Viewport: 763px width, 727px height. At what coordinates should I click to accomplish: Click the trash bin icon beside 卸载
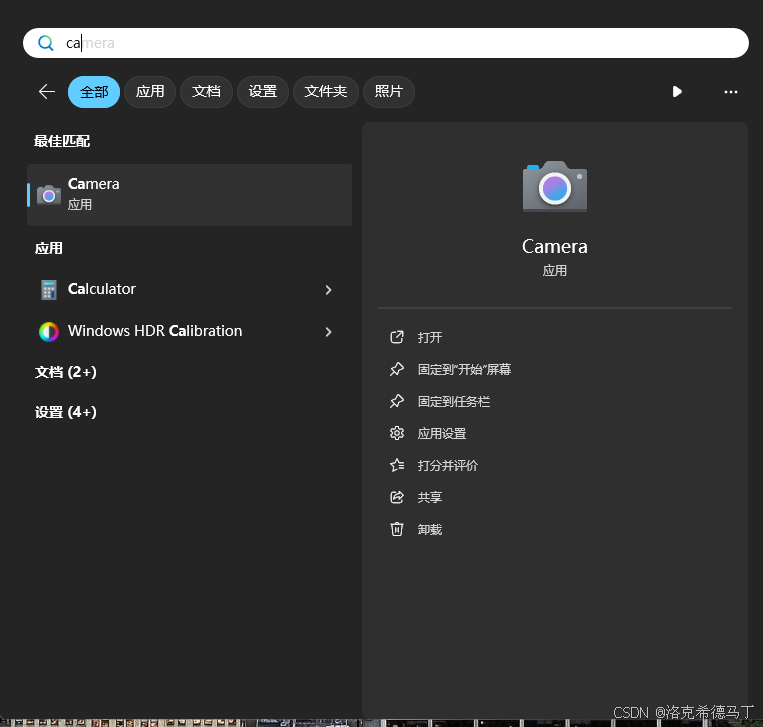397,529
